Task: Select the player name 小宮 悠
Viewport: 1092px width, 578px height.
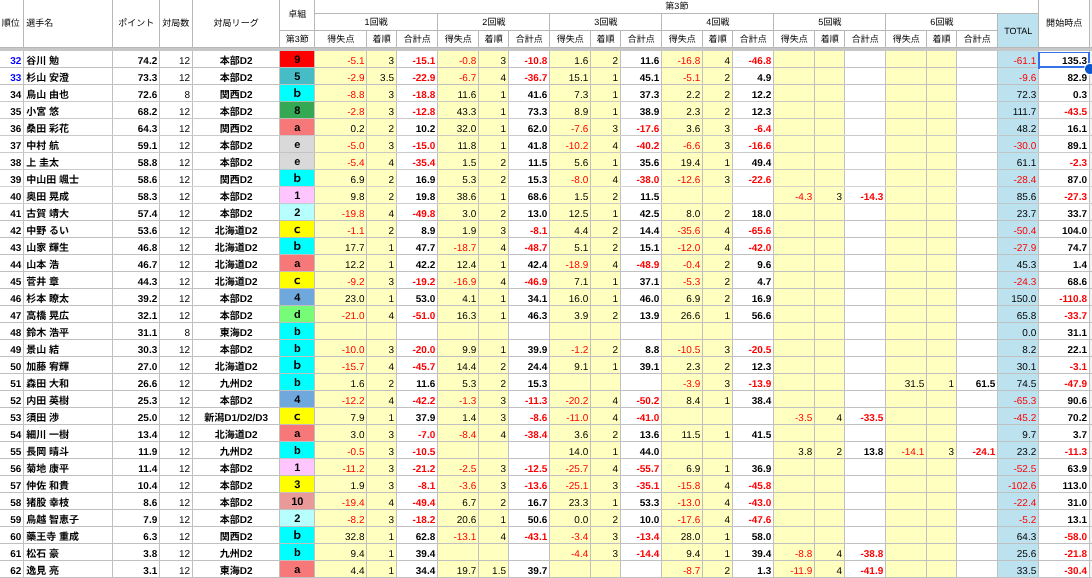Action: coord(42,111)
